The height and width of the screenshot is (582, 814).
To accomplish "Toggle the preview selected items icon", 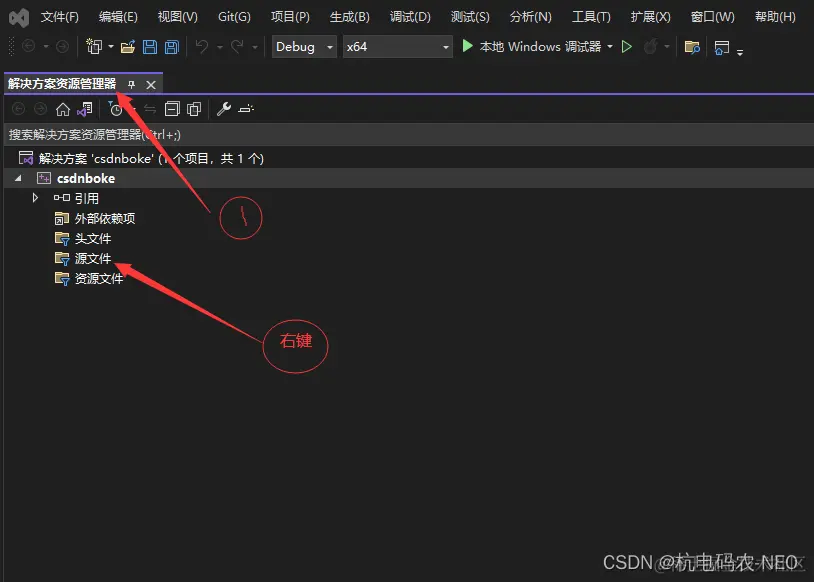I will [246, 109].
